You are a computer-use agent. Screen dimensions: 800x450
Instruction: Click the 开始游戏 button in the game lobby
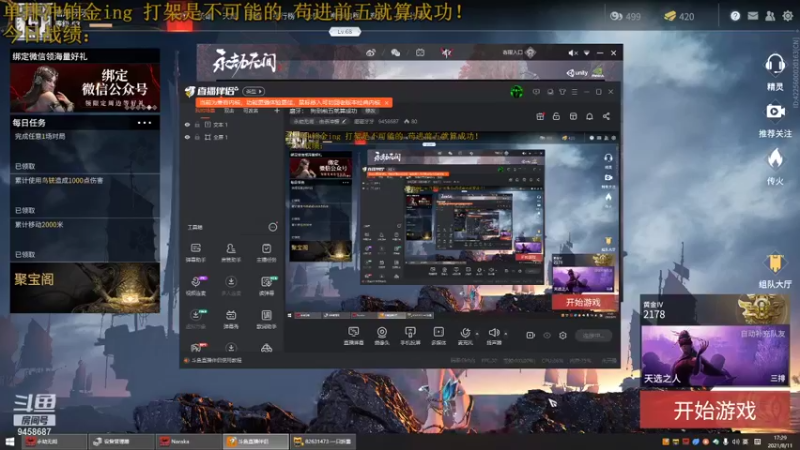[715, 410]
